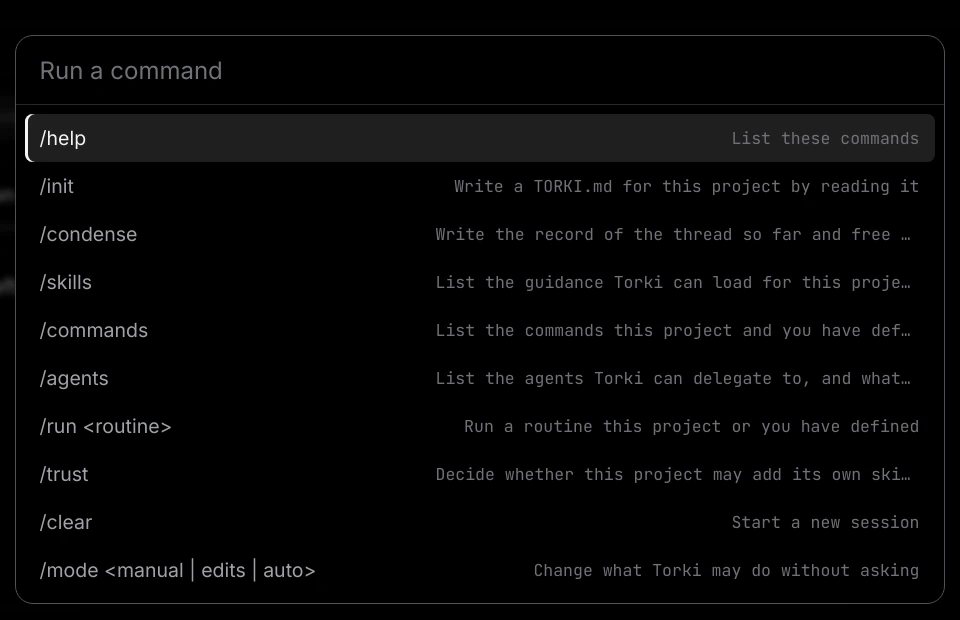Select the /mode manual edits auto command
The height and width of the screenshot is (620, 960).
coord(480,570)
